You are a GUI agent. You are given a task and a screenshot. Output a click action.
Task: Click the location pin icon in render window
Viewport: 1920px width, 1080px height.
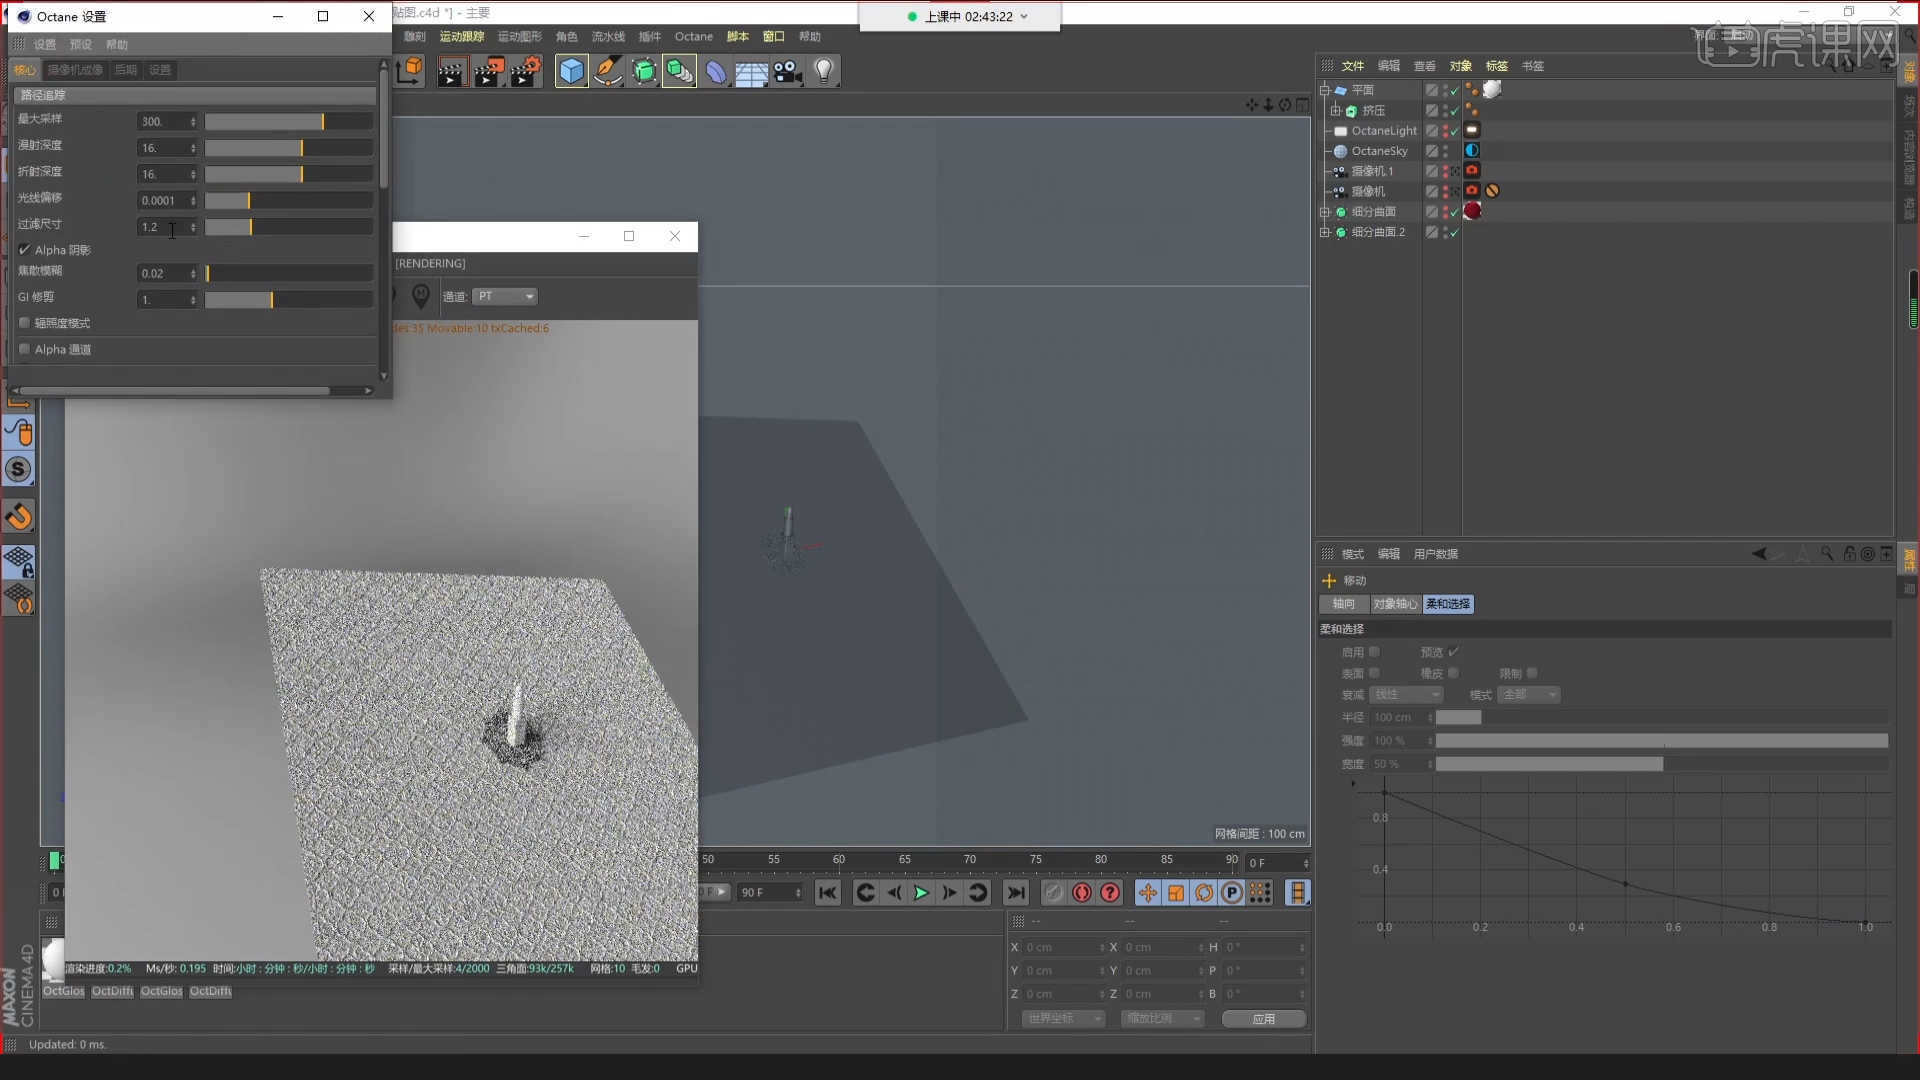(421, 296)
